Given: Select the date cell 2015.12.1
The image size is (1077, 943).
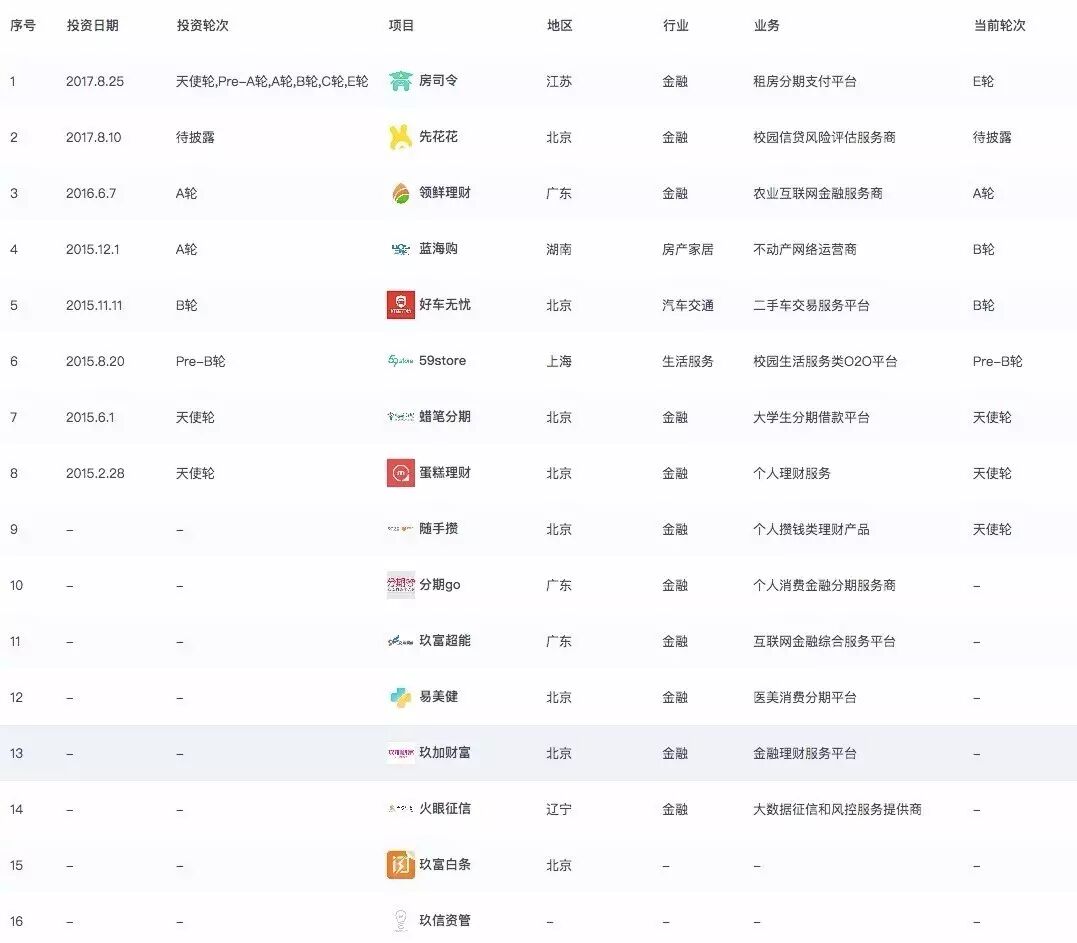Looking at the screenshot, I should click(93, 249).
